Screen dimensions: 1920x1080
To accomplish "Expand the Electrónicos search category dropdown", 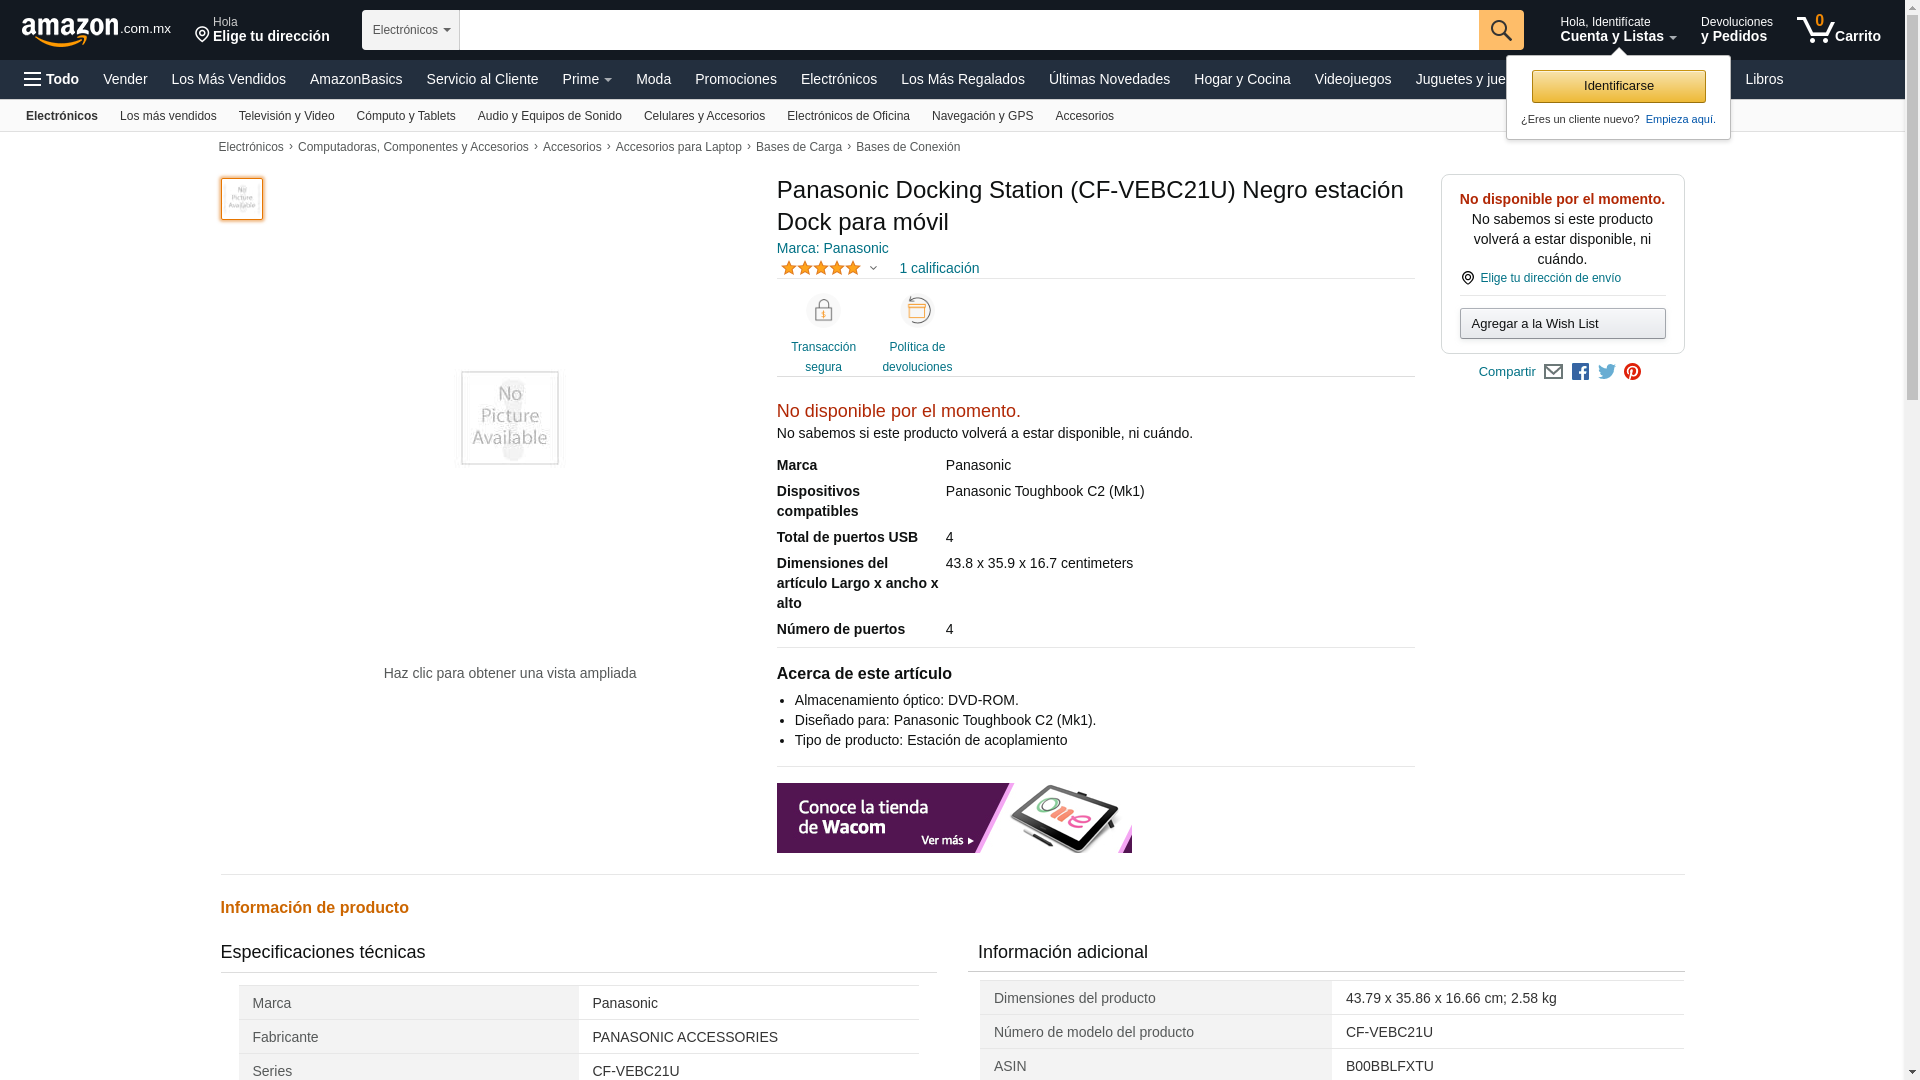I will pos(411,30).
